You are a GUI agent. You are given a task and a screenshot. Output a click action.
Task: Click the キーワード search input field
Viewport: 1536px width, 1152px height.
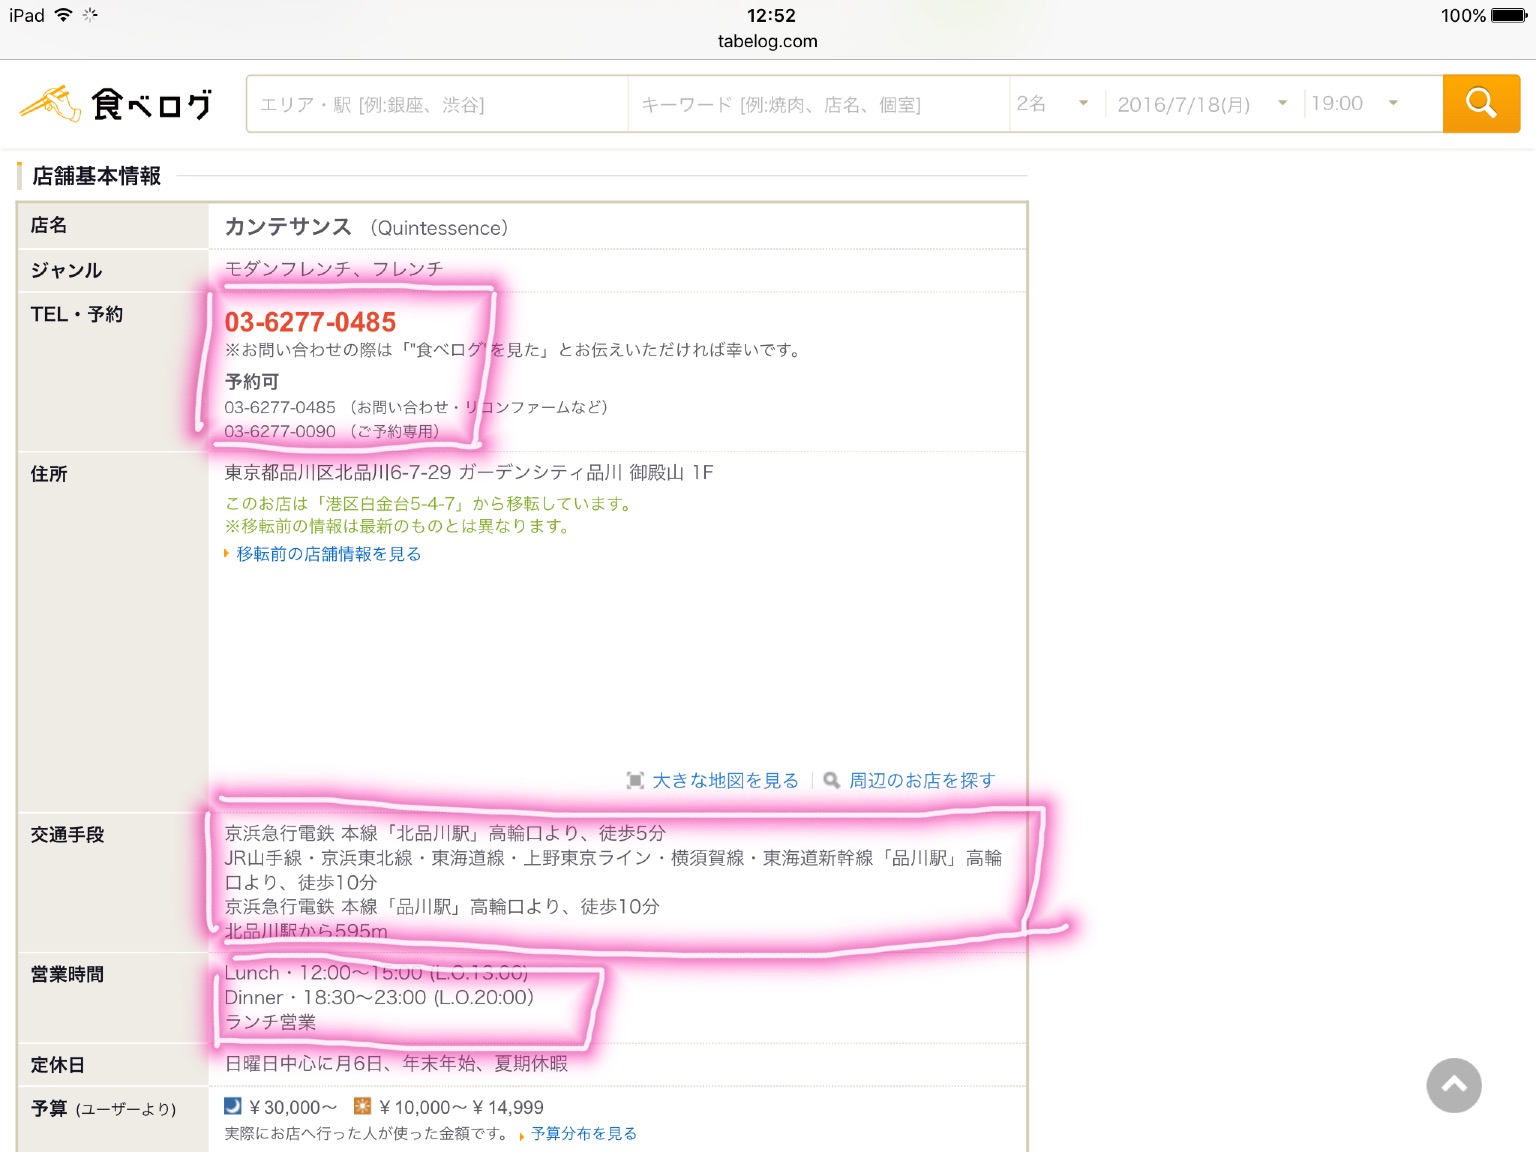pos(816,104)
